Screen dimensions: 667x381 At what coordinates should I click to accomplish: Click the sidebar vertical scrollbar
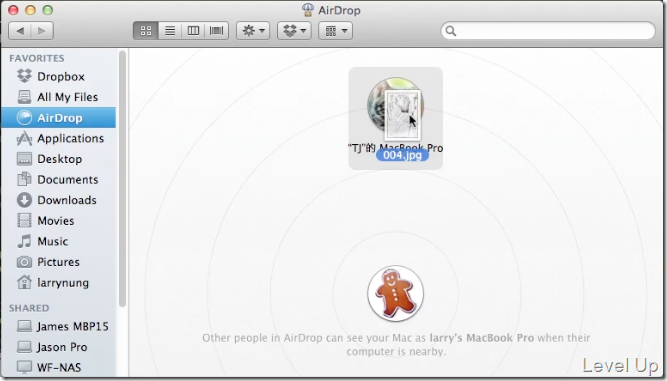point(122,179)
